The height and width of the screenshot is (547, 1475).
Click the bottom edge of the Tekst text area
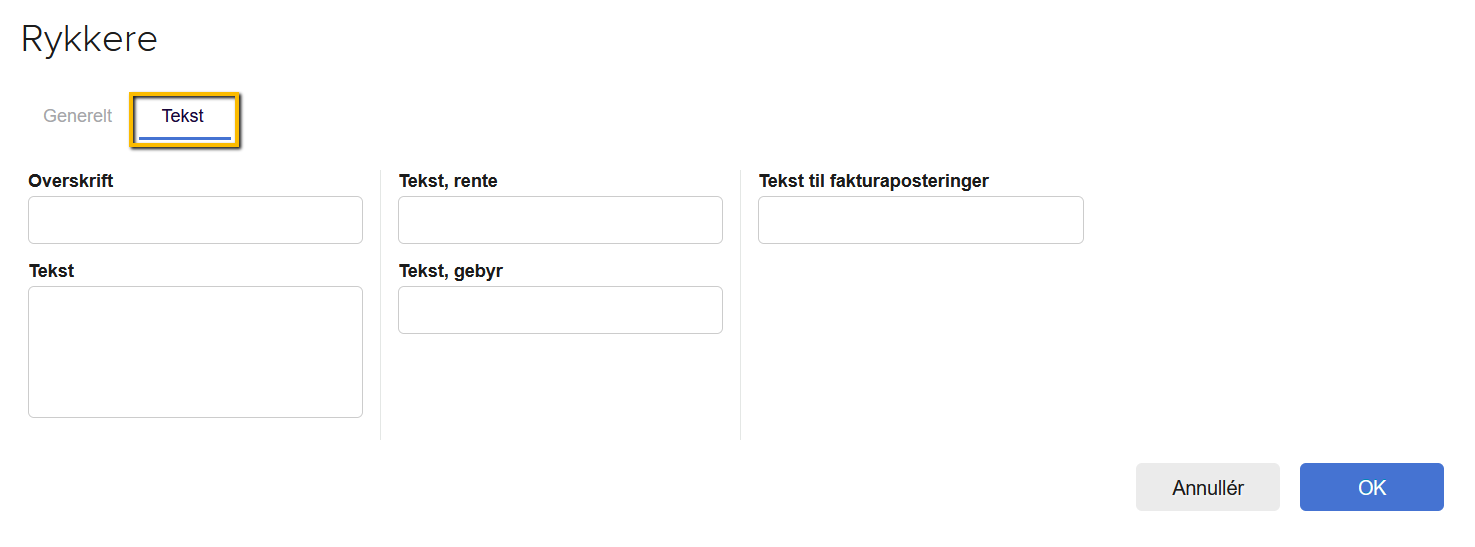click(x=195, y=417)
